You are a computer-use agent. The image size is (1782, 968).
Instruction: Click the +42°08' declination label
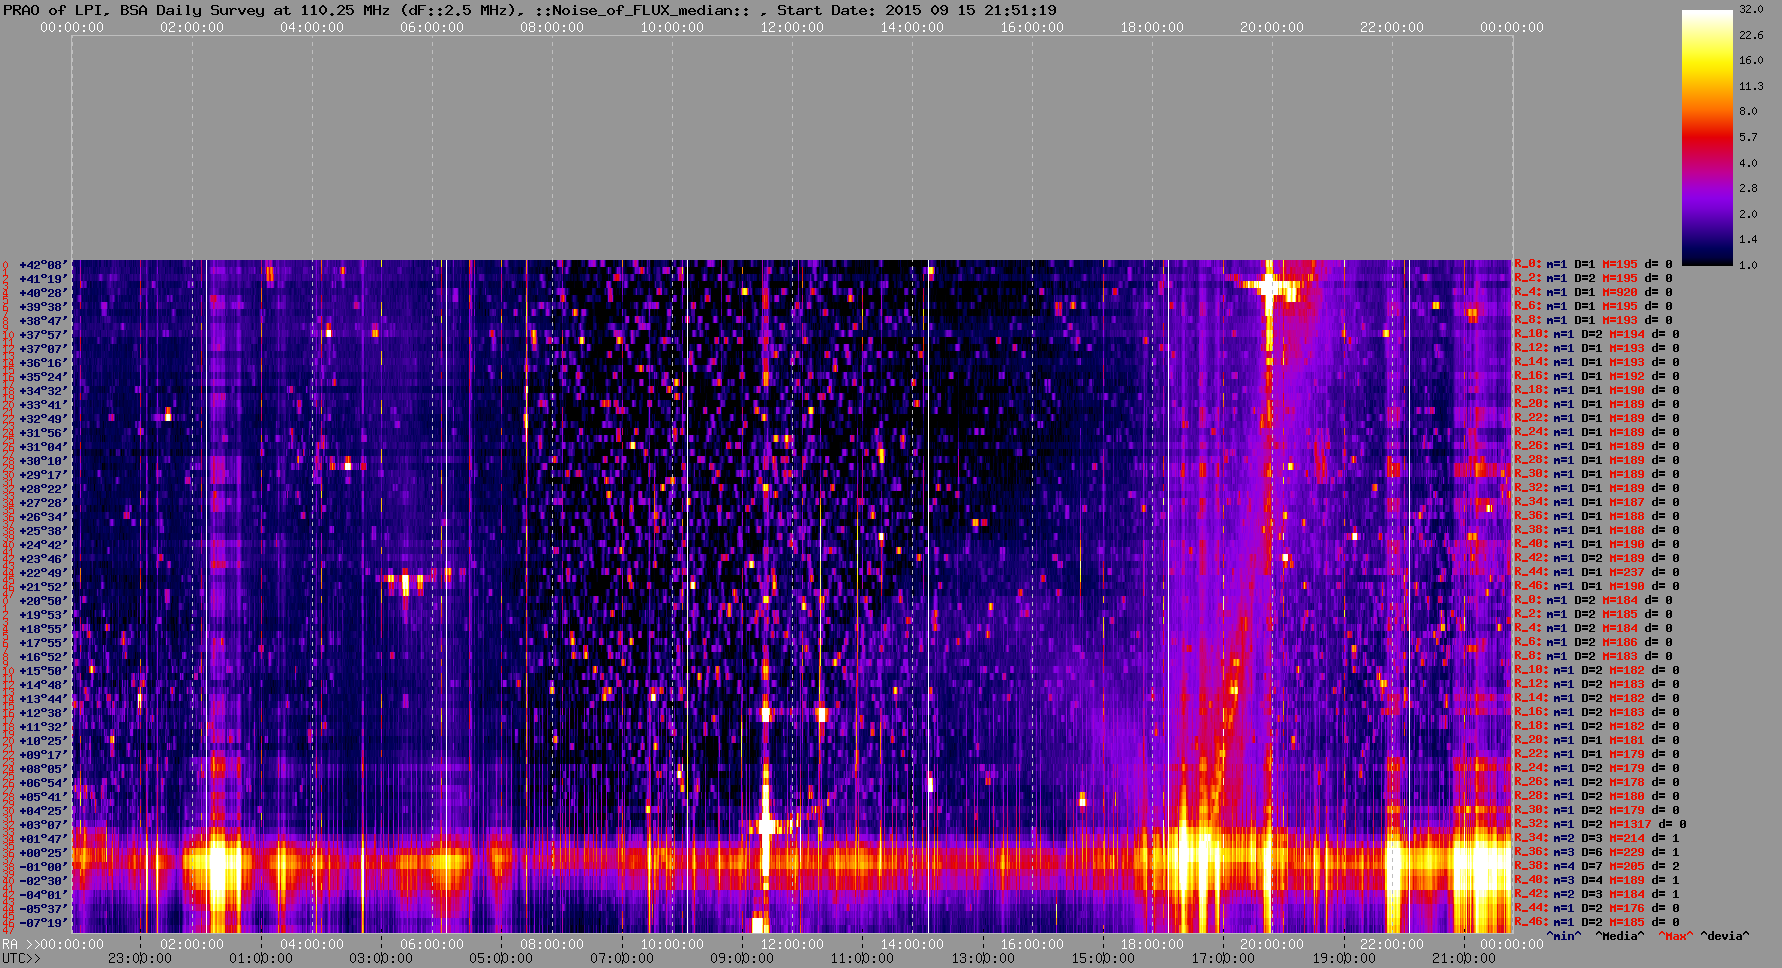click(43, 265)
